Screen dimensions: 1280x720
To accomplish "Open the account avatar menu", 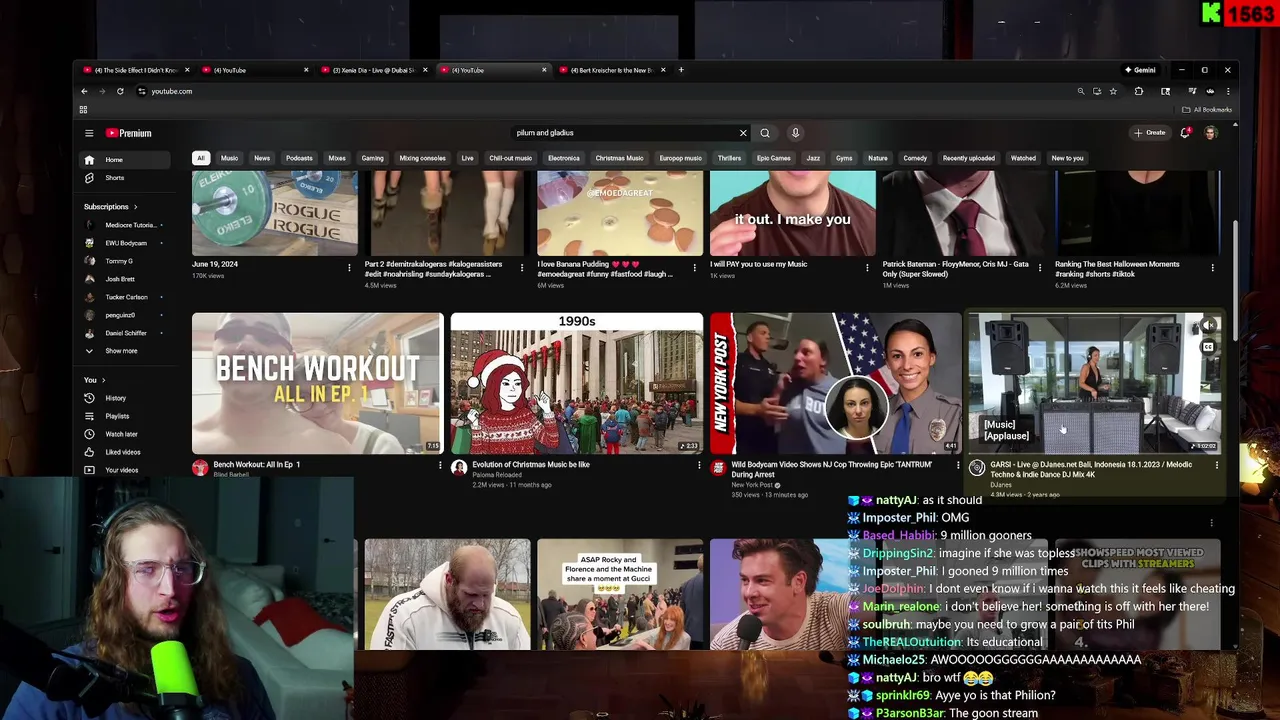I will coord(1210,133).
